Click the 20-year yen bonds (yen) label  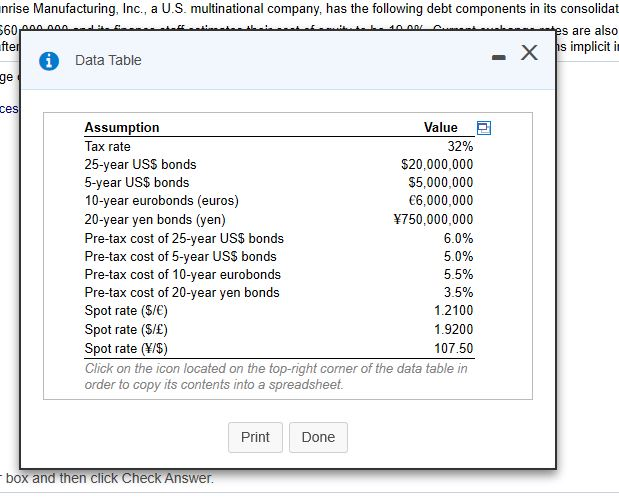click(x=155, y=220)
